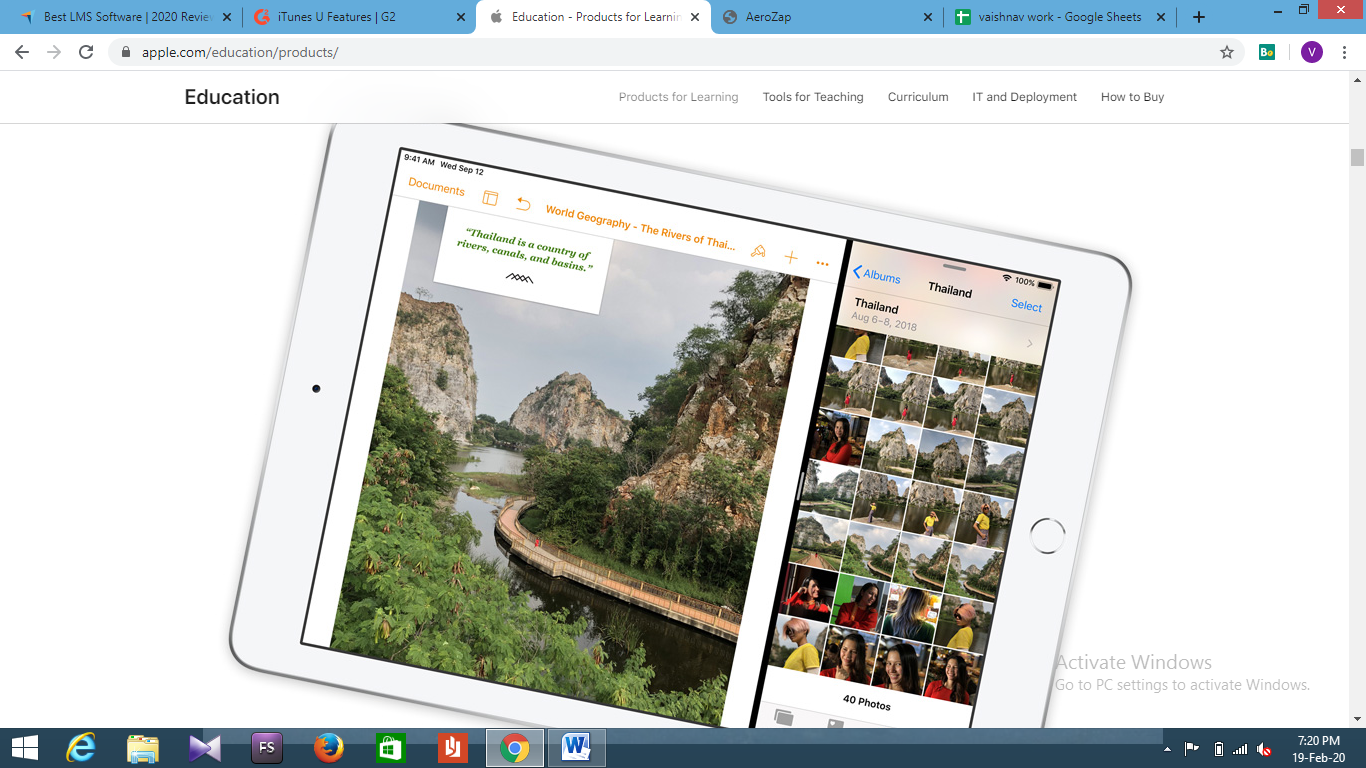Viewport: 1366px width, 768px height.
Task: Close the AeroZap tab
Action: tap(927, 17)
